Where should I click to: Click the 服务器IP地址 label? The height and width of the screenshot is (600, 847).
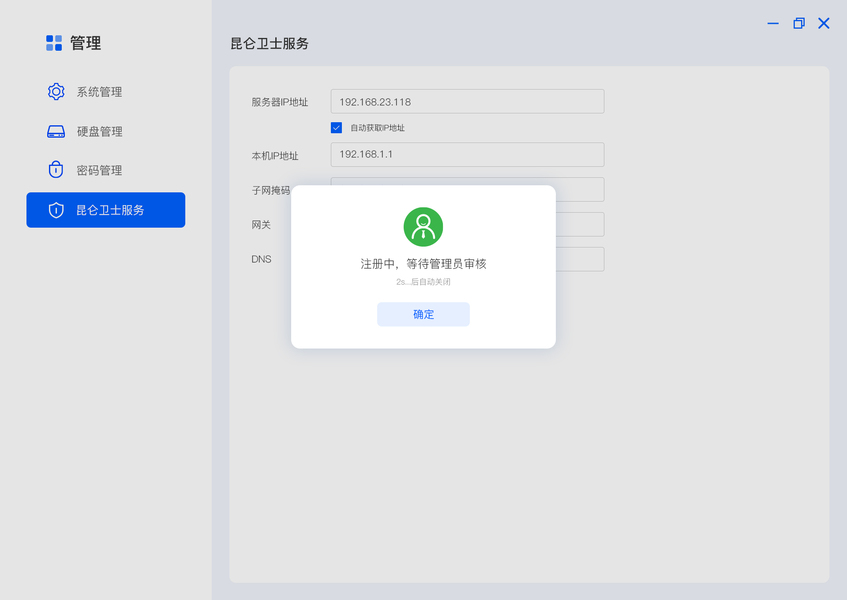(x=280, y=102)
